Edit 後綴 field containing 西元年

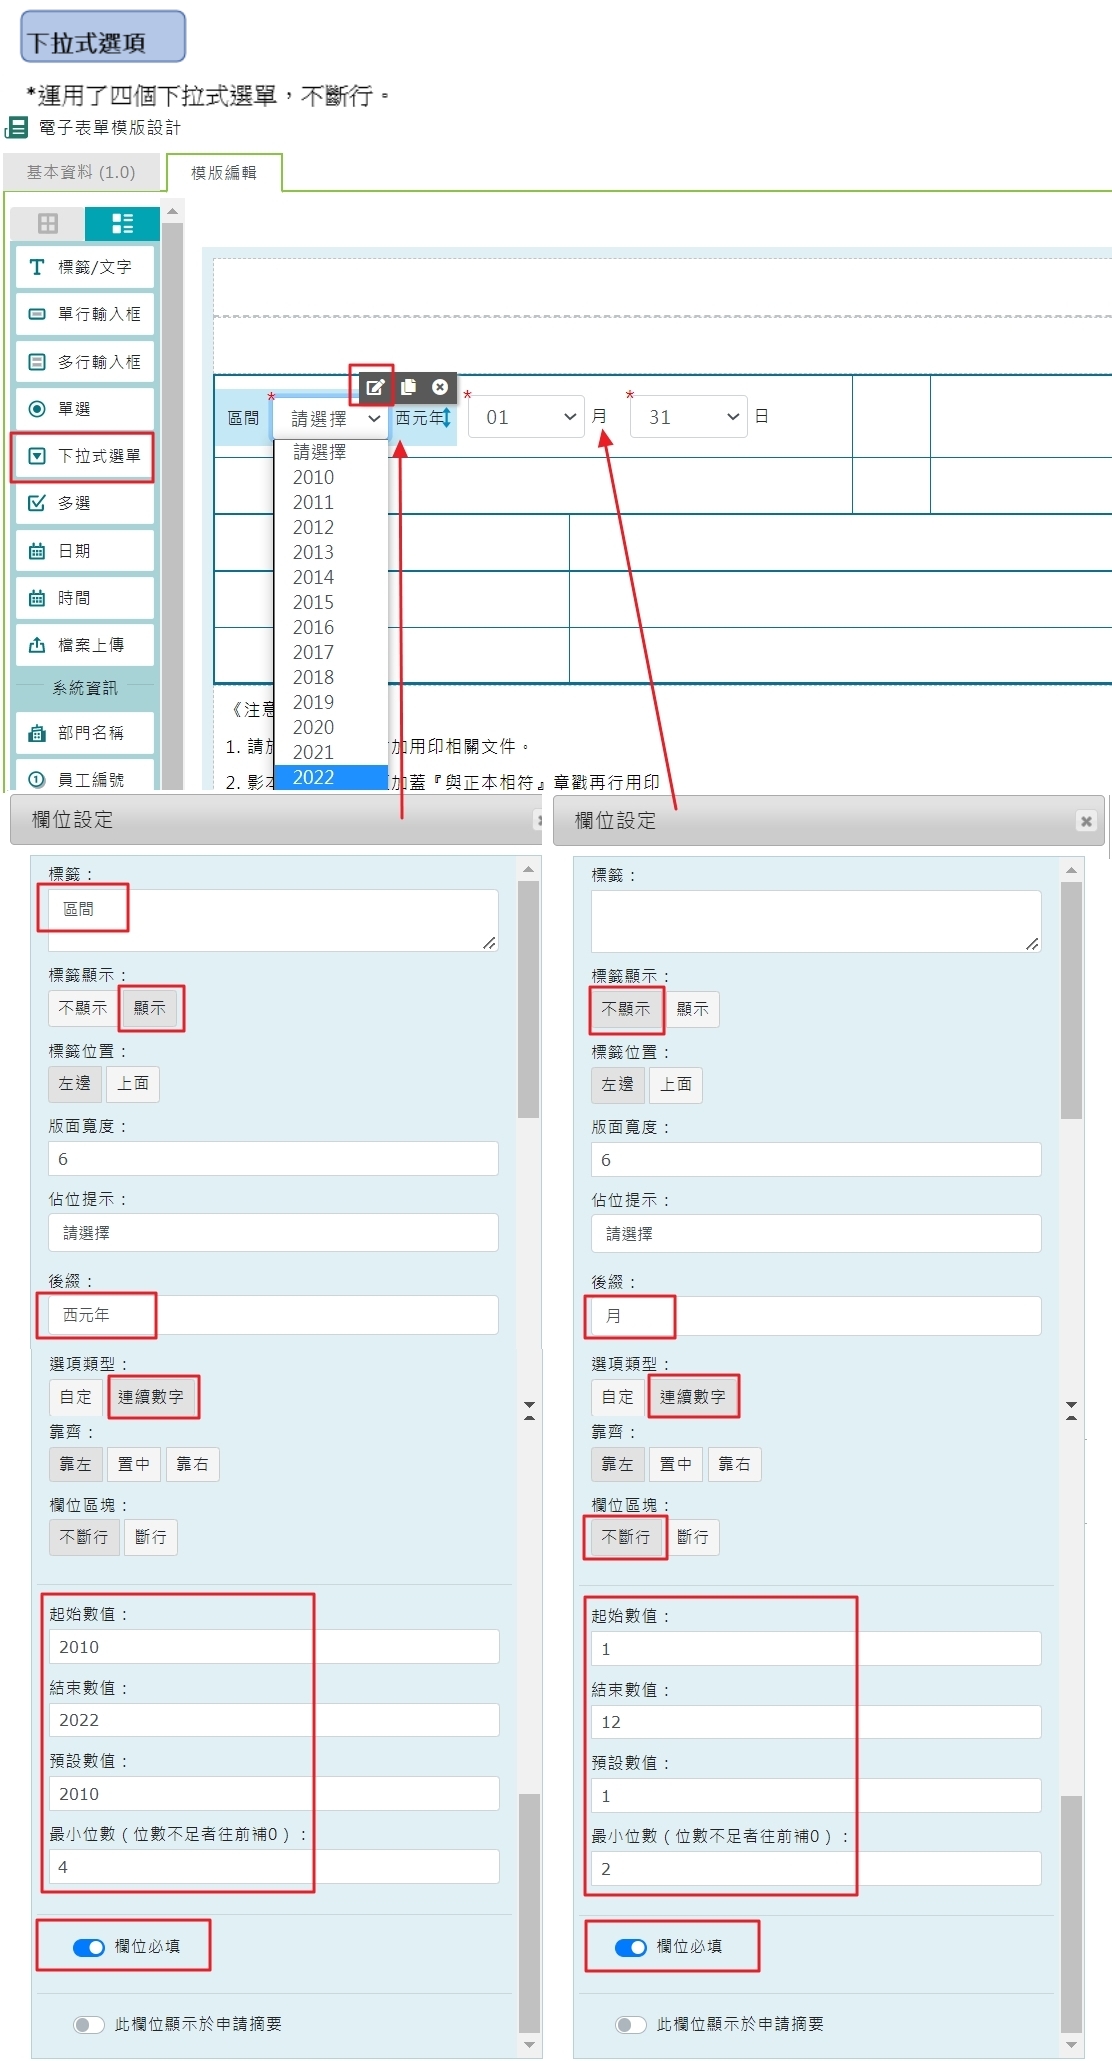(273, 1315)
